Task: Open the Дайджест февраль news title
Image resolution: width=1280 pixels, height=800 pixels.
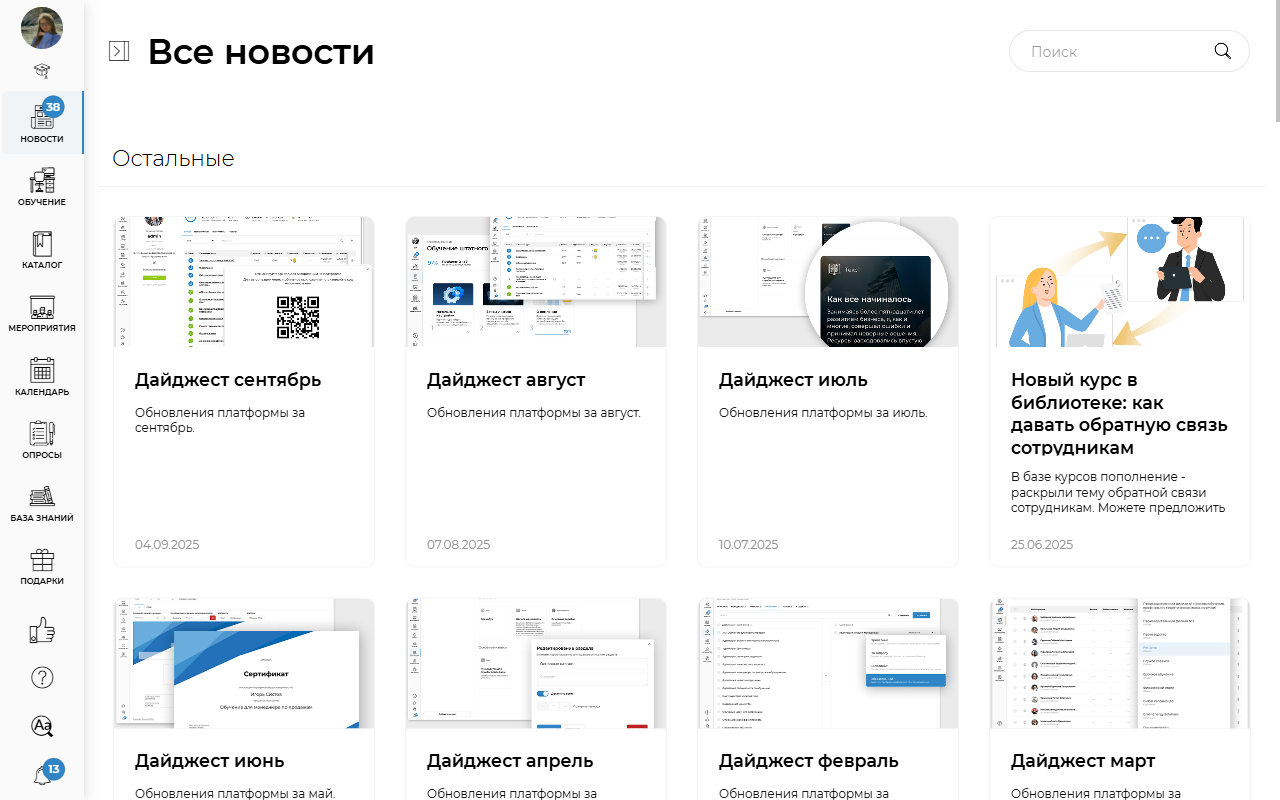Action: point(809,761)
